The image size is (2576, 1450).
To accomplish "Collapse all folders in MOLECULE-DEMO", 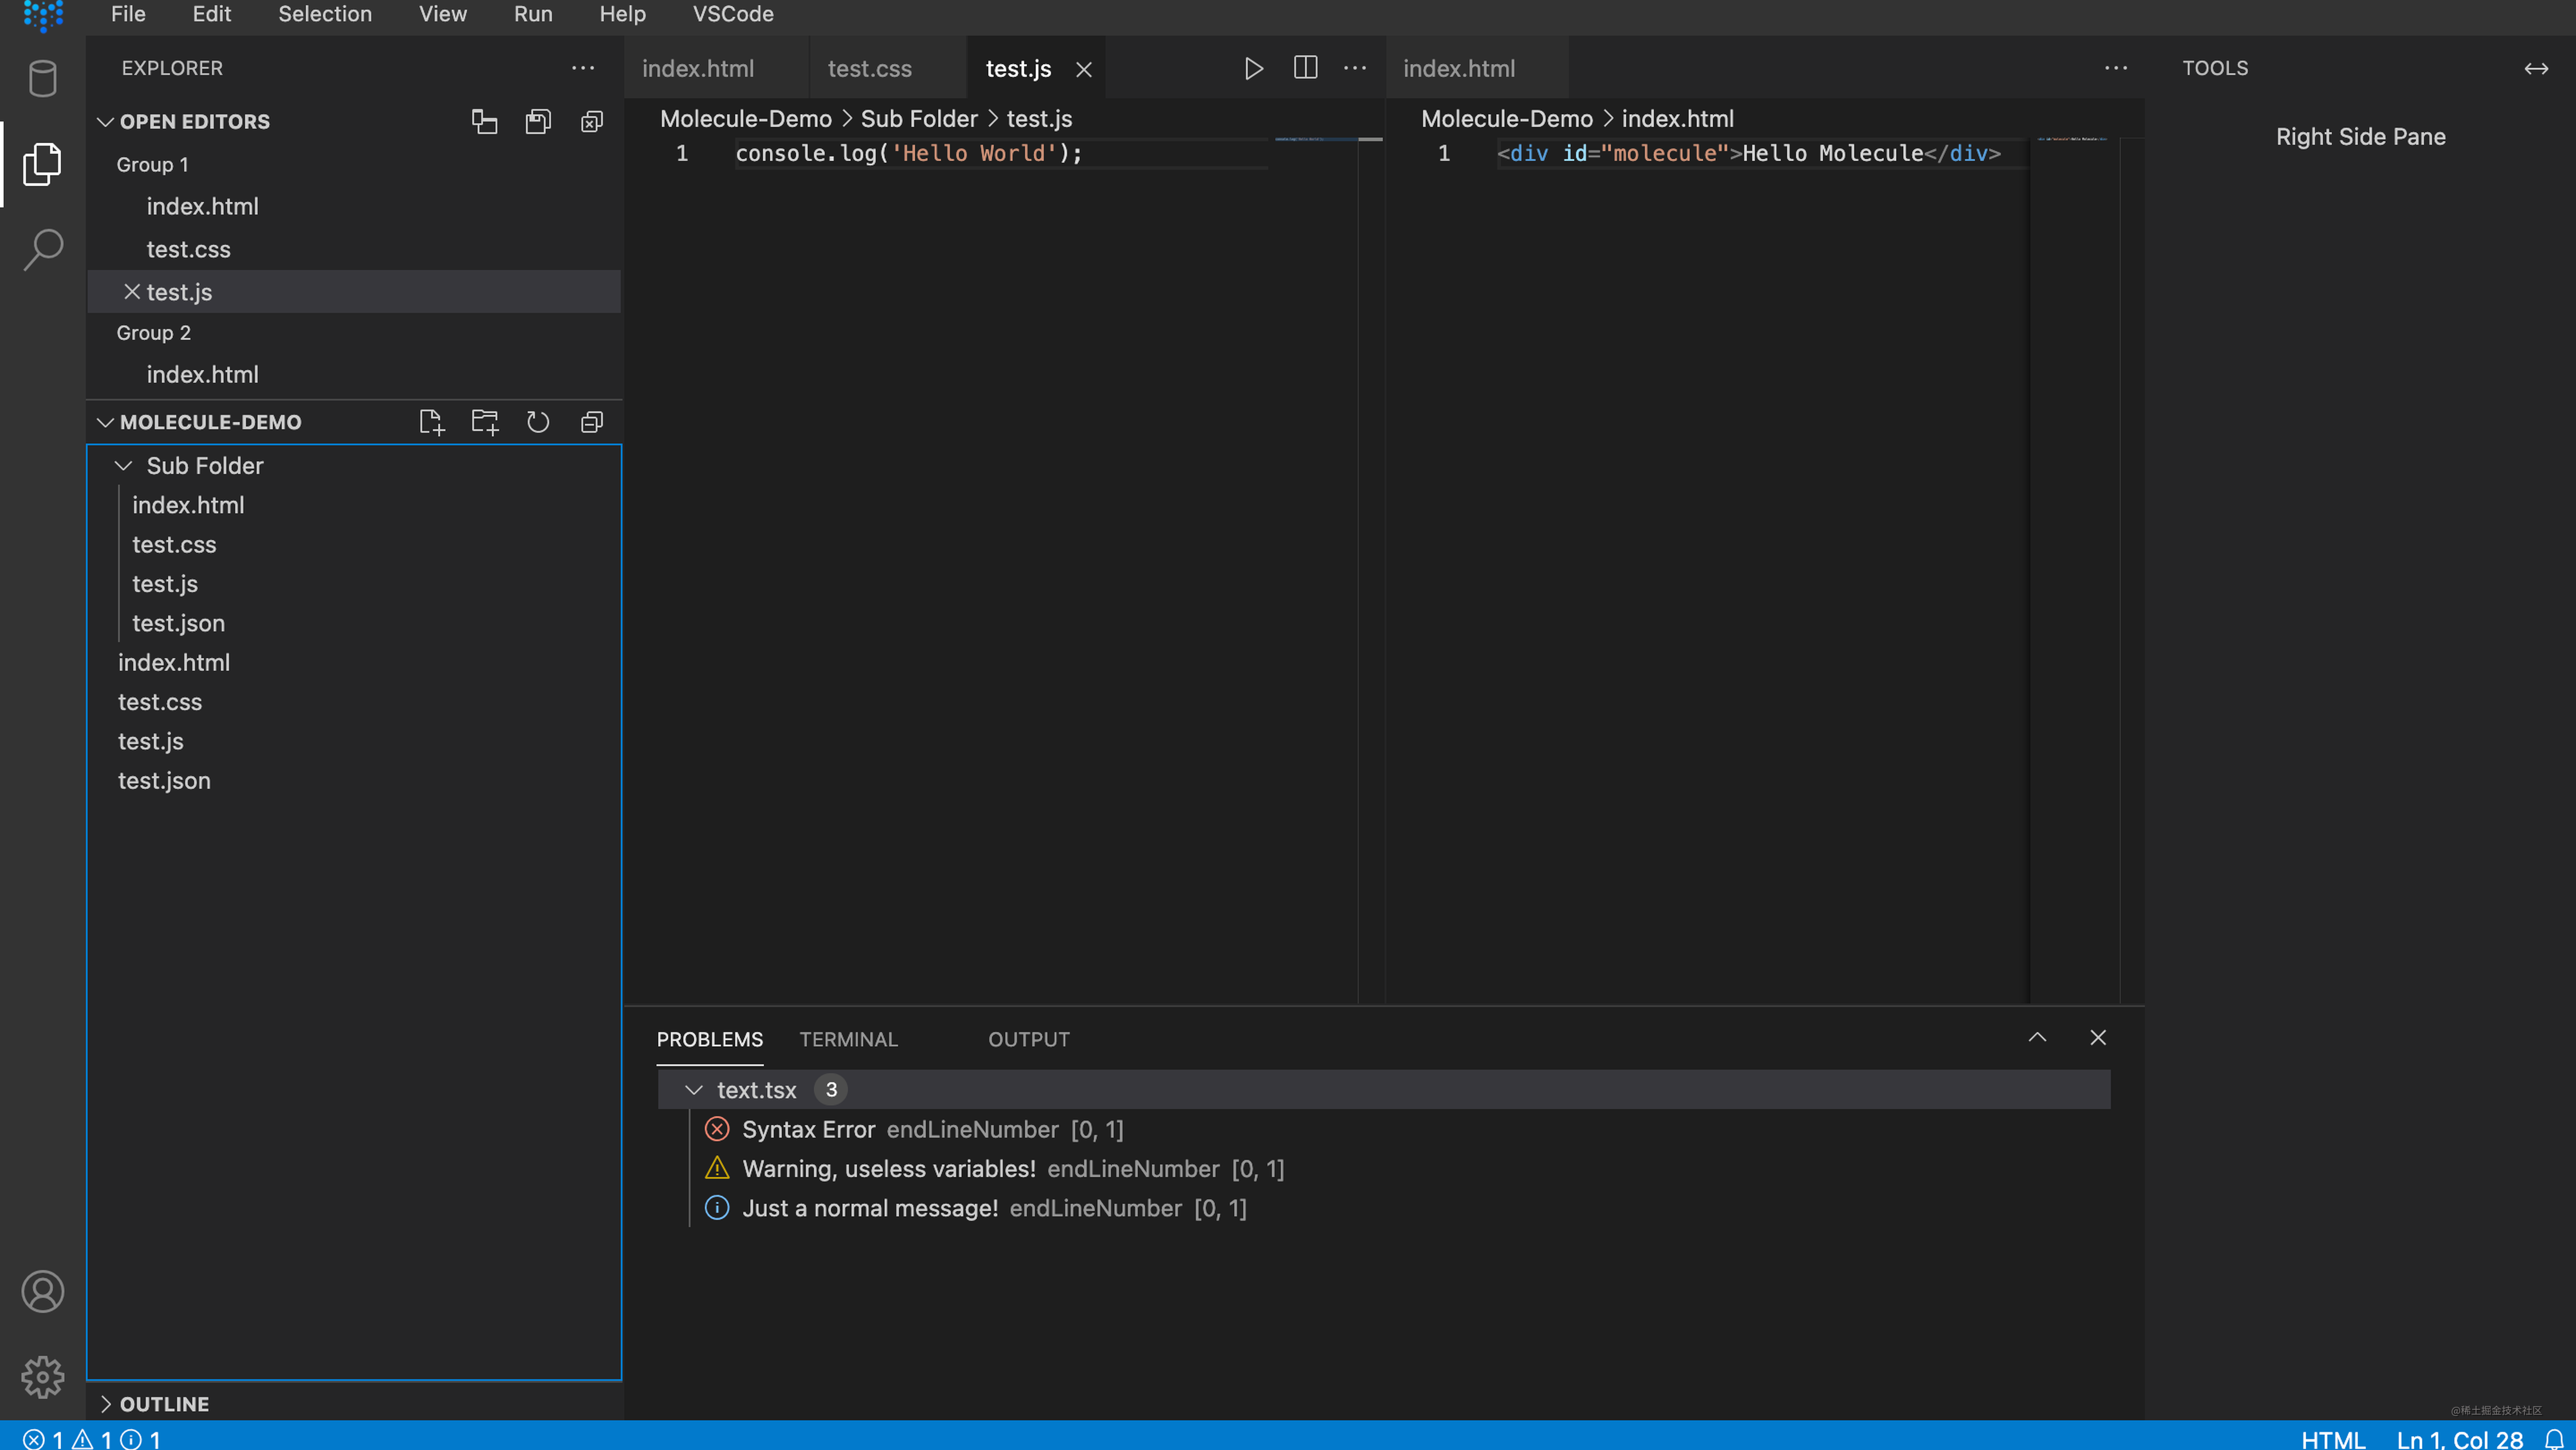I will click(591, 421).
